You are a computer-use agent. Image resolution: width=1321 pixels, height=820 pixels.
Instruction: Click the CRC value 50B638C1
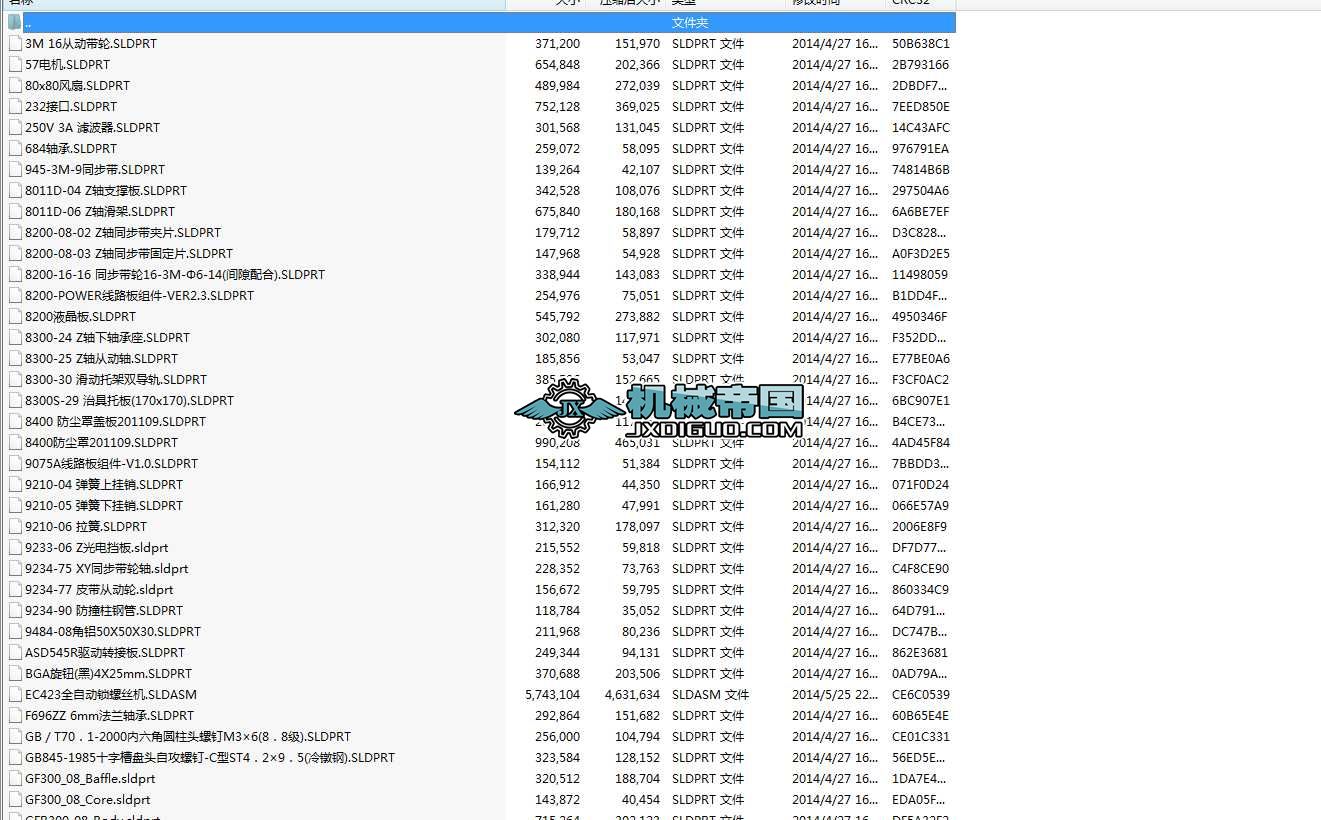pyautogui.click(x=921, y=43)
